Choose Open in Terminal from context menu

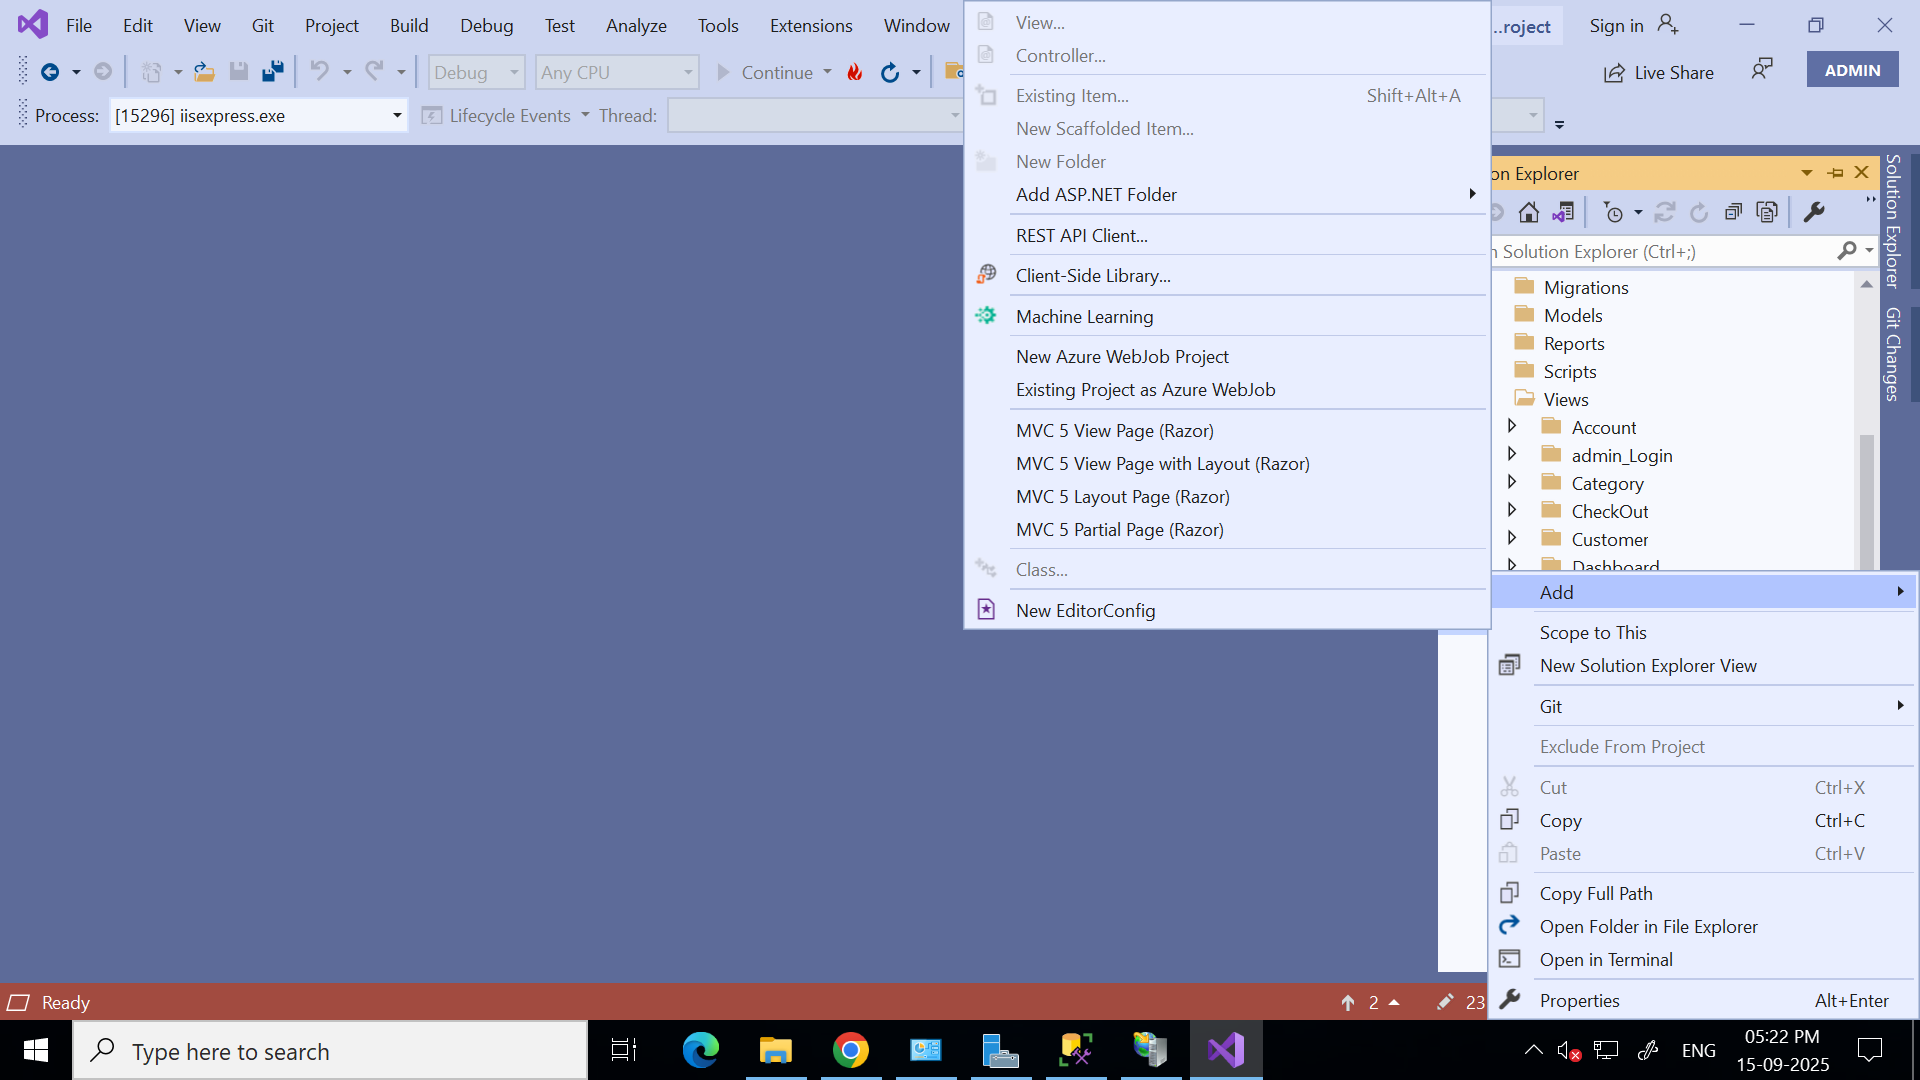click(x=1605, y=960)
